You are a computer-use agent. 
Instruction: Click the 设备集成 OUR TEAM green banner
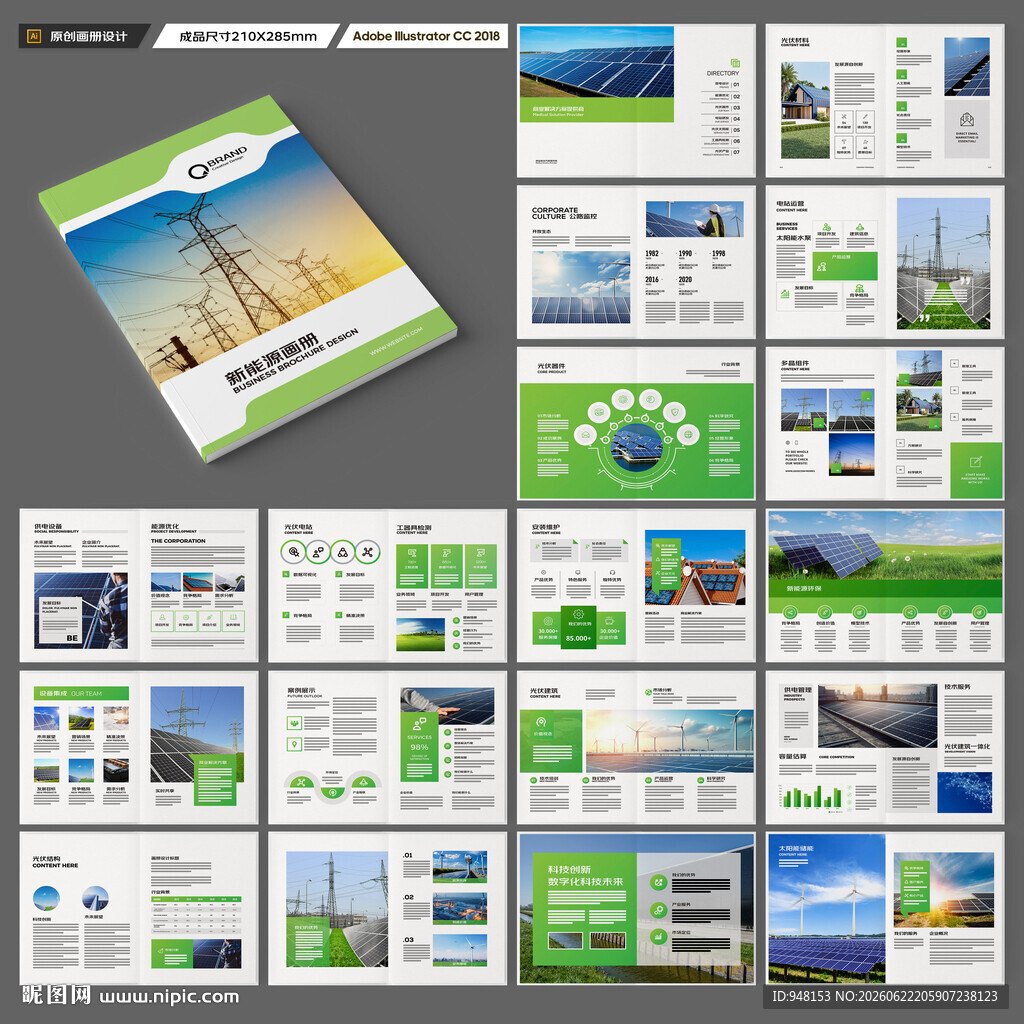[x=81, y=693]
